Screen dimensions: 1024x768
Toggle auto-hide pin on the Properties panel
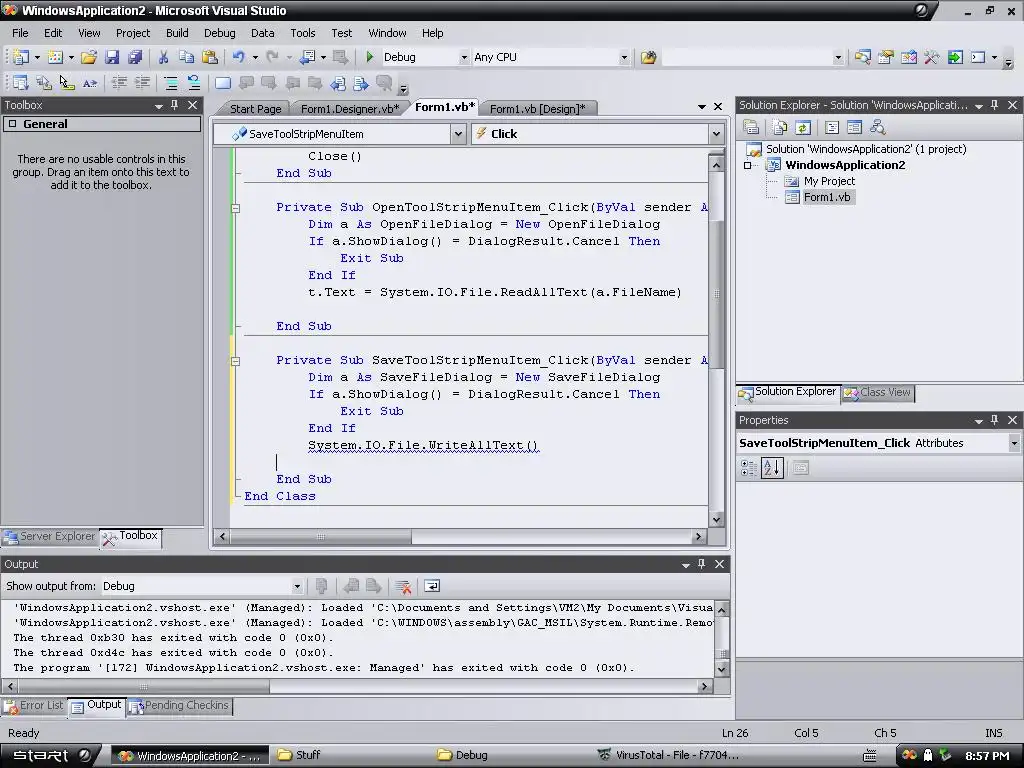[995, 420]
